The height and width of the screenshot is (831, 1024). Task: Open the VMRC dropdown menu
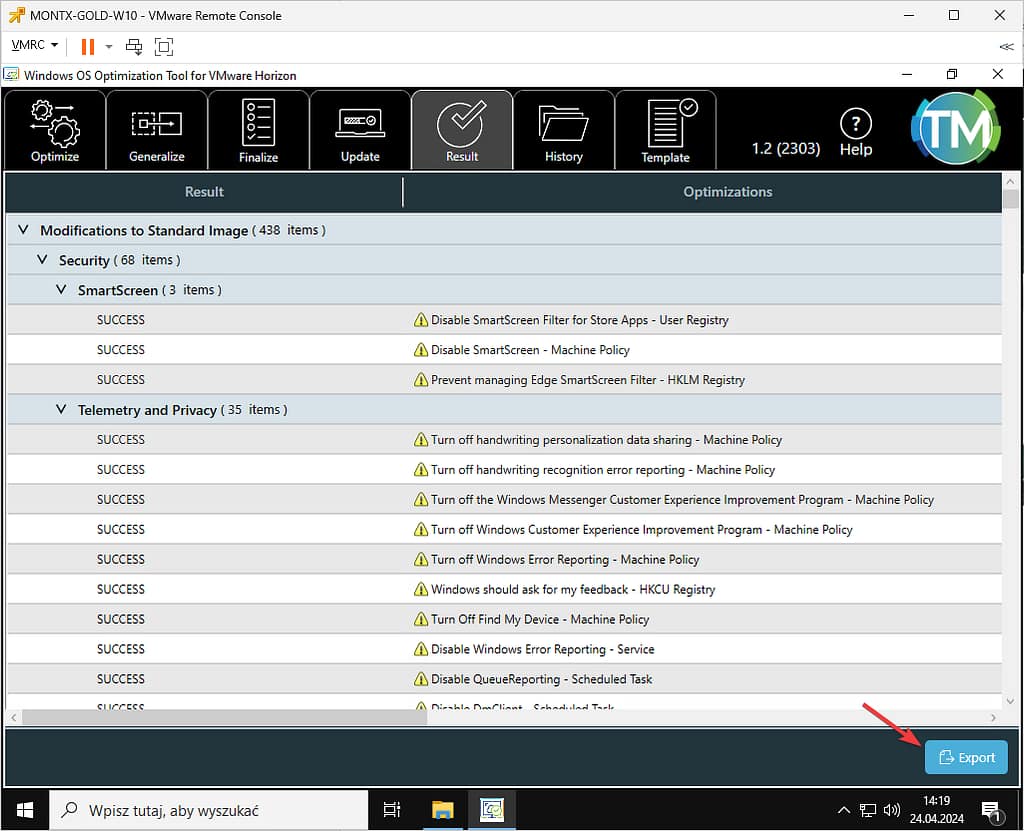tap(35, 46)
